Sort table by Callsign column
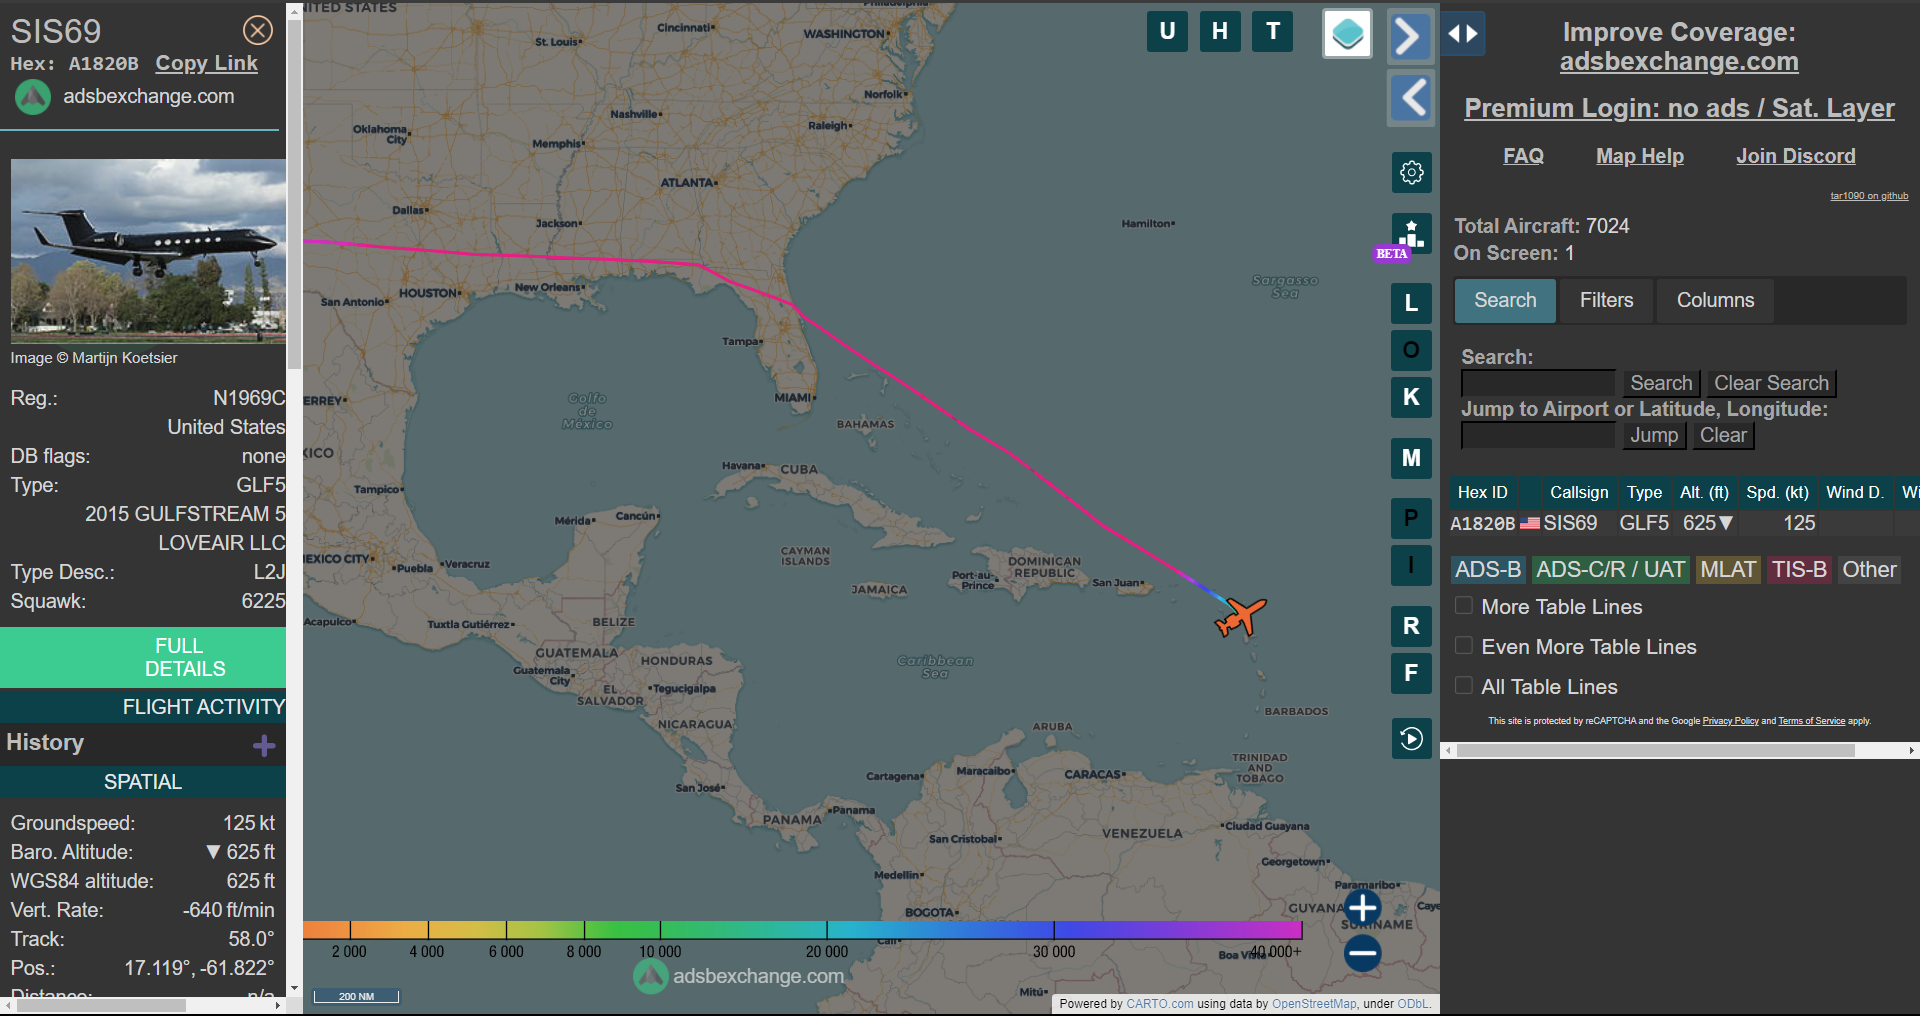Viewport: 1920px width, 1016px height. point(1579,492)
